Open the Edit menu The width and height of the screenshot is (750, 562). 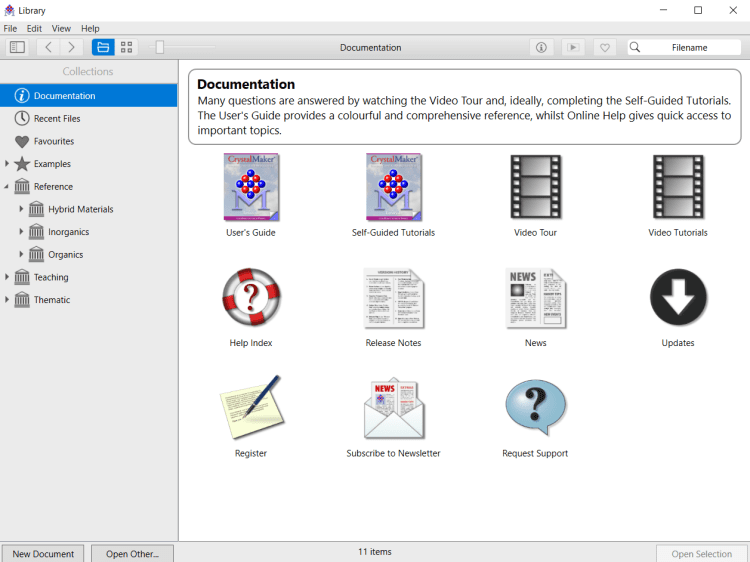coord(34,29)
